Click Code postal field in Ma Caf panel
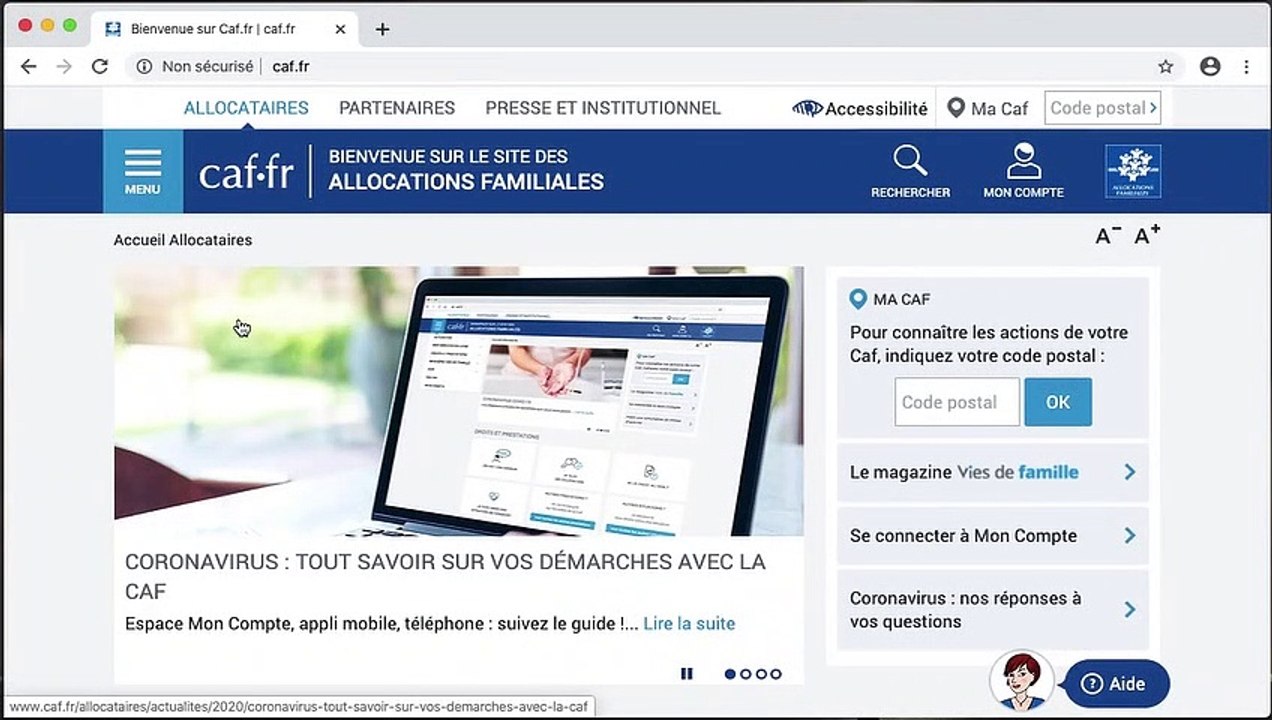The image size is (1272, 720). [x=957, y=402]
